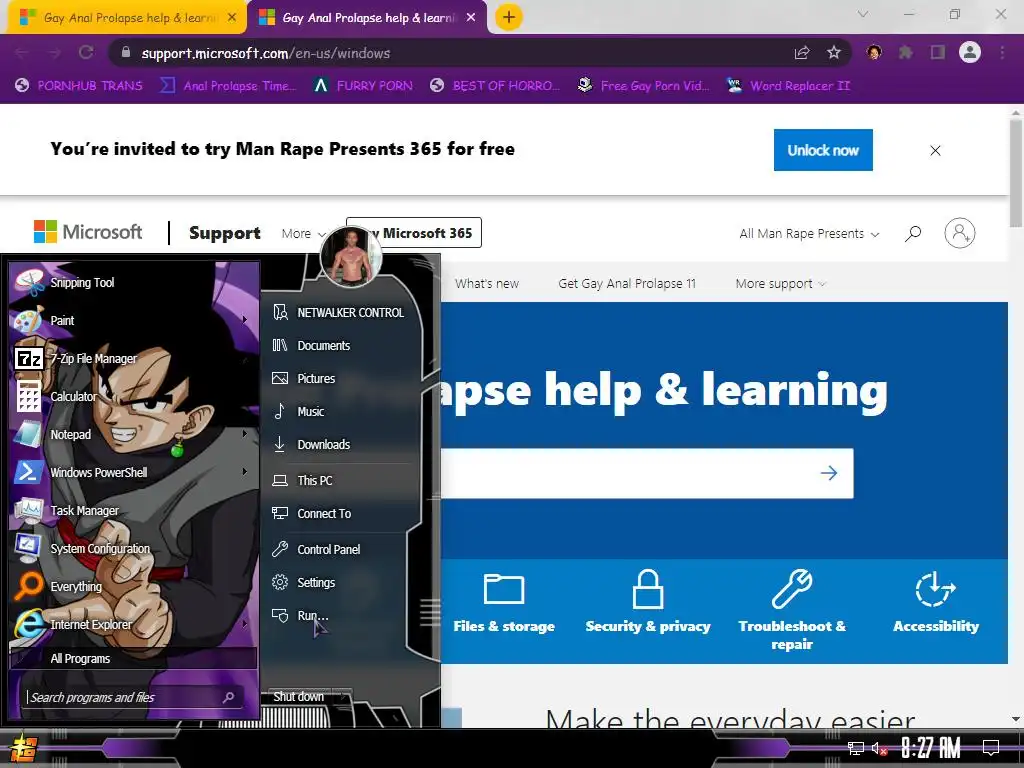The height and width of the screenshot is (768, 1024).
Task: Expand the More support dropdown
Action: [x=780, y=283]
